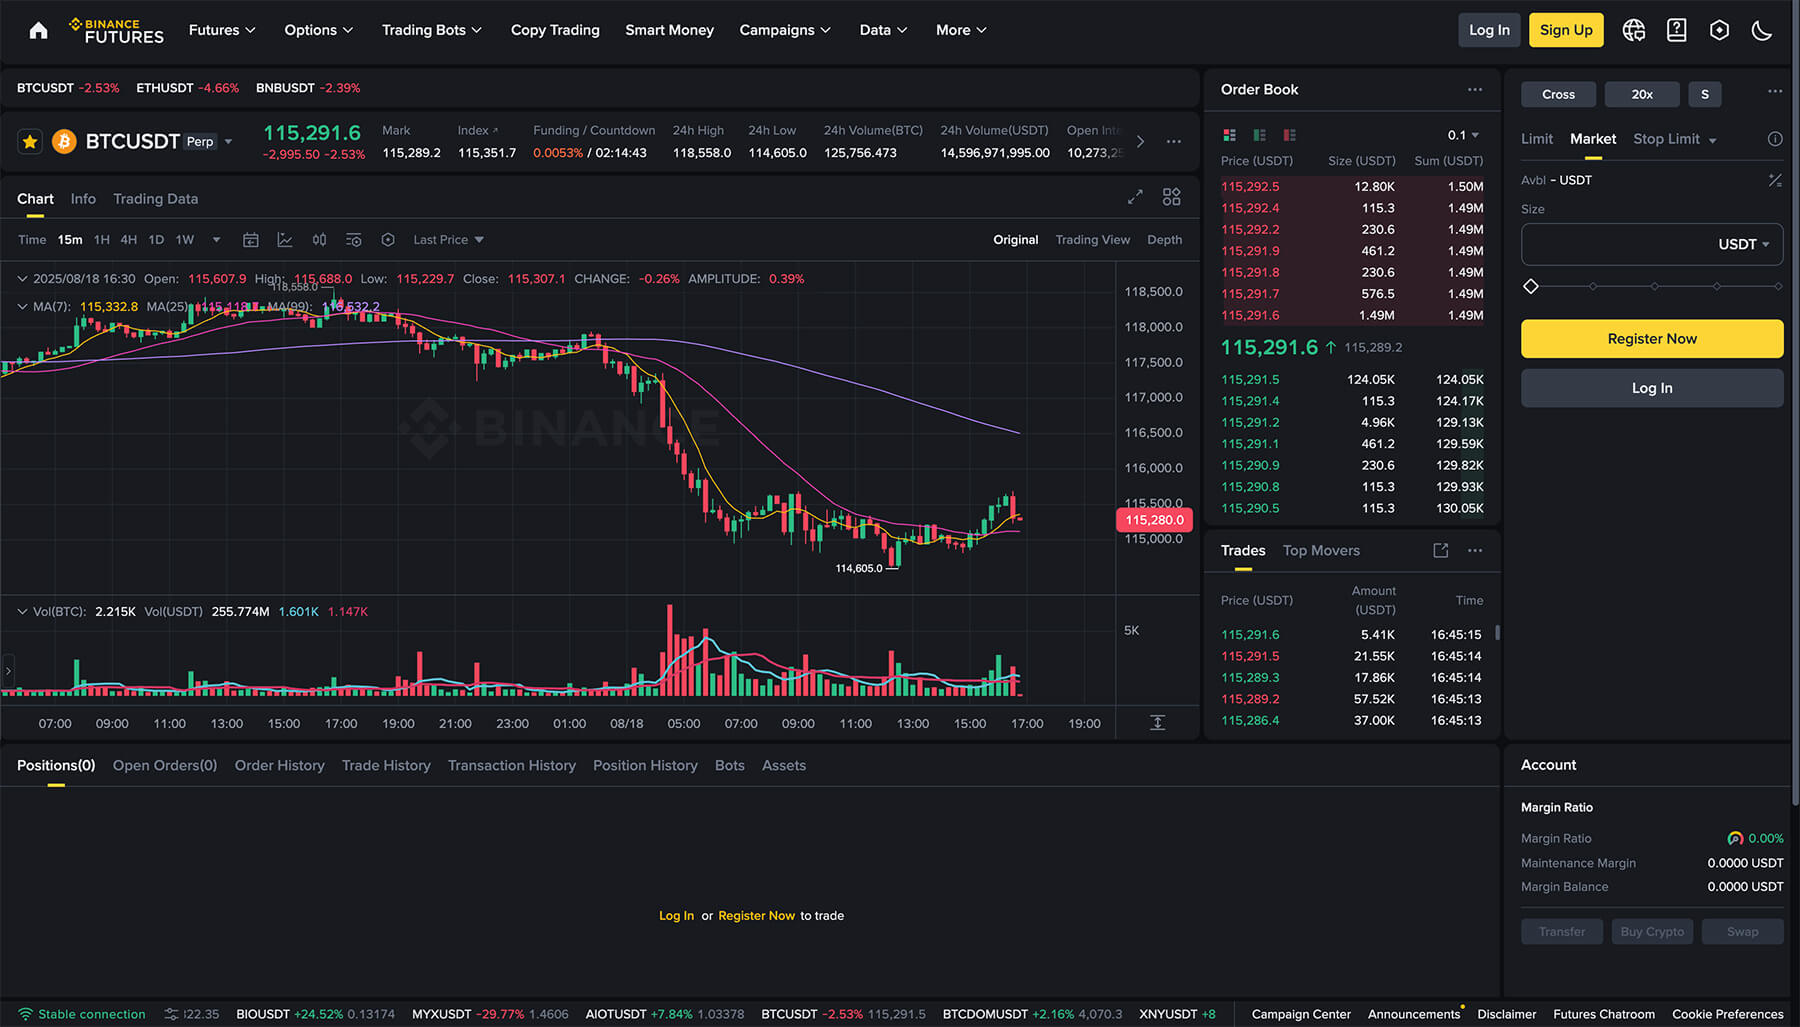Open chart grid layout icon
Viewport: 1800px width, 1027px height.
(1171, 198)
